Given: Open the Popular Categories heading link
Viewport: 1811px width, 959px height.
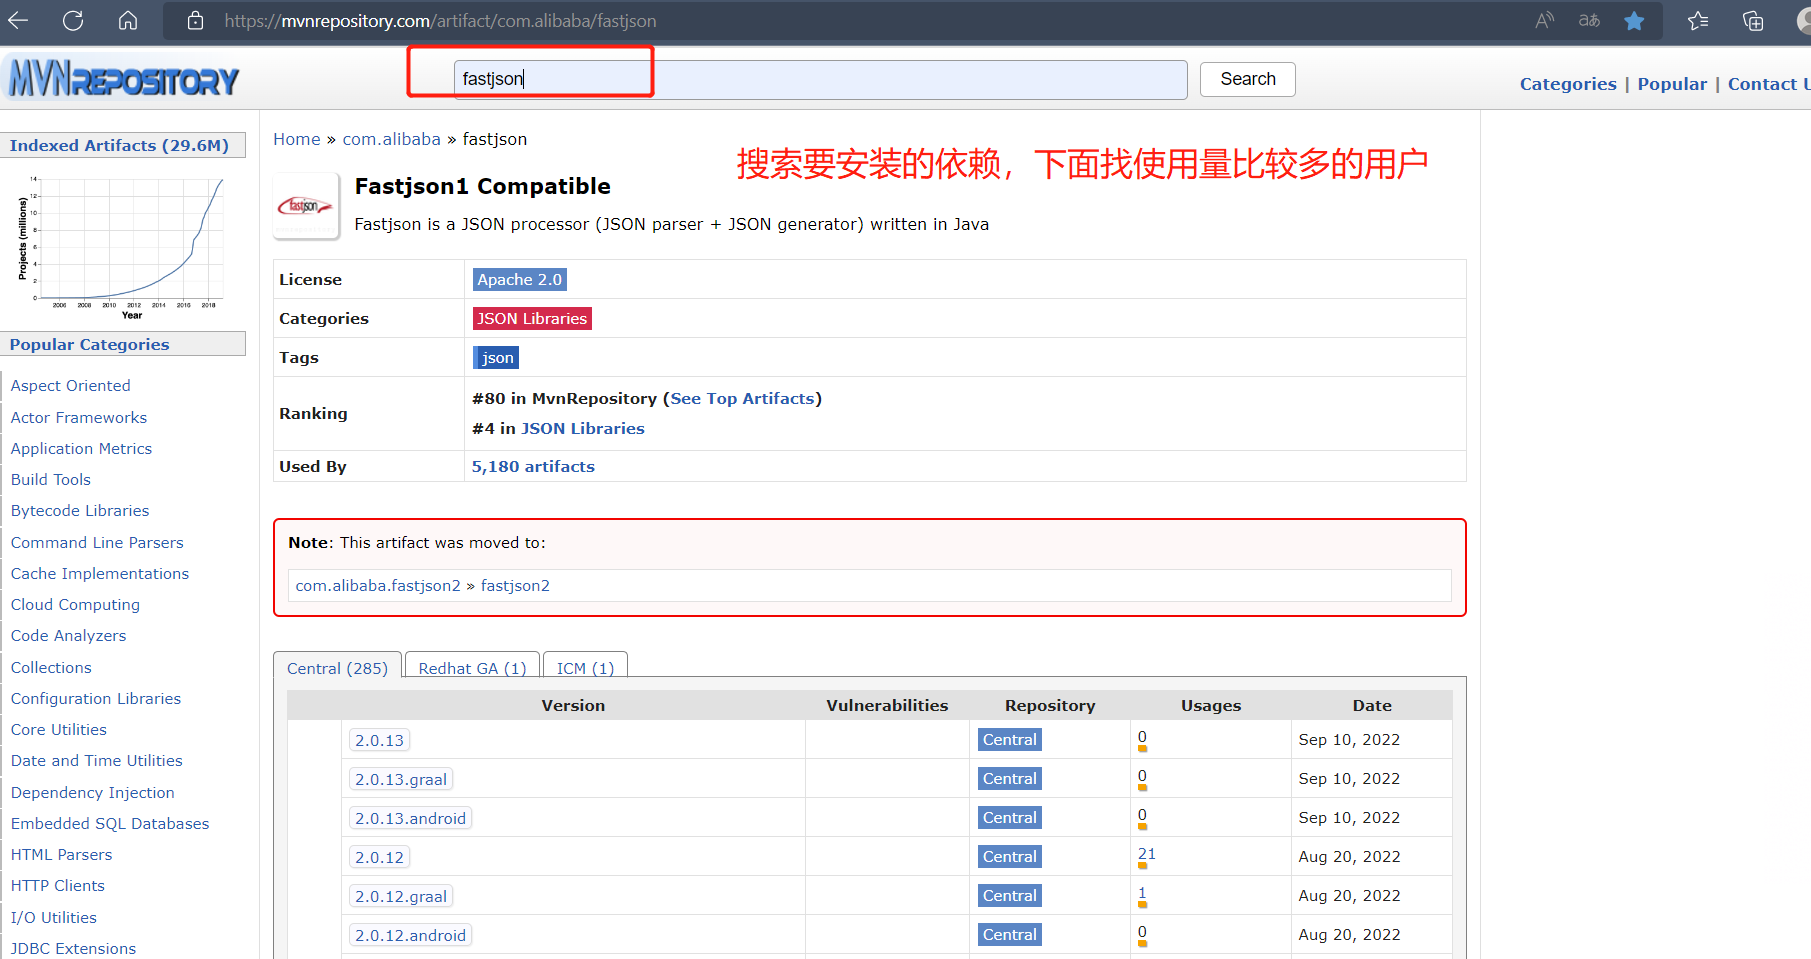Looking at the screenshot, I should pyautogui.click(x=89, y=344).
